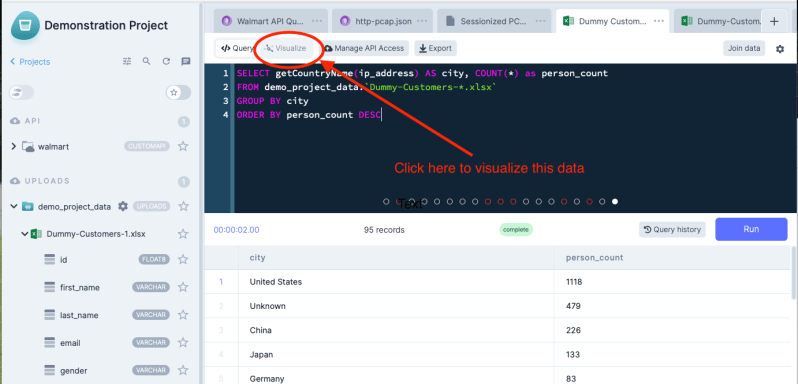The height and width of the screenshot is (384, 798).
Task: Star the walmart API source
Action: (183, 146)
